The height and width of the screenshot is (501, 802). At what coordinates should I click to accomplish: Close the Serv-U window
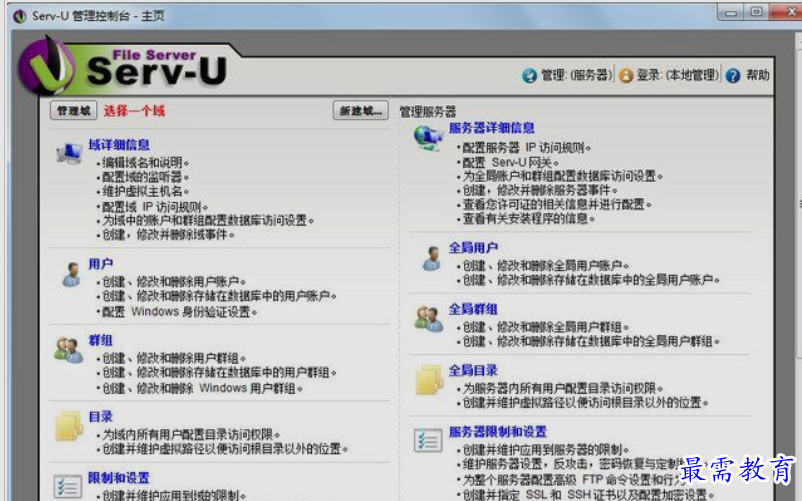pyautogui.click(x=787, y=12)
